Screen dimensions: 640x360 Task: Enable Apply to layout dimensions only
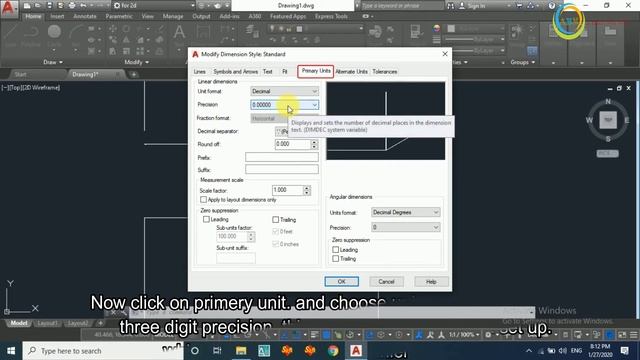203,200
